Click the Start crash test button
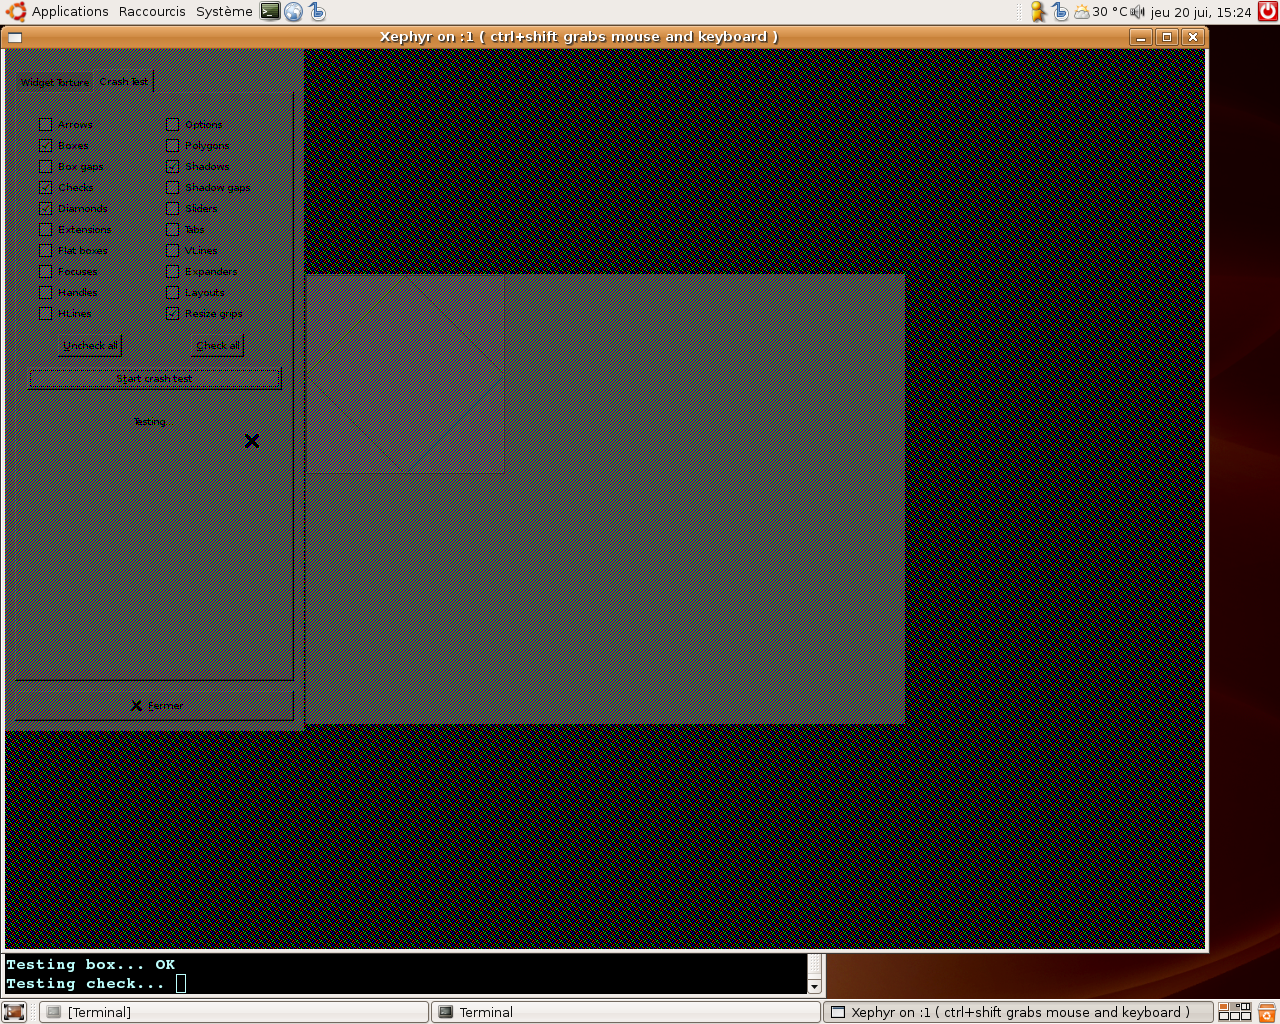The width and height of the screenshot is (1280, 1024). [x=155, y=379]
